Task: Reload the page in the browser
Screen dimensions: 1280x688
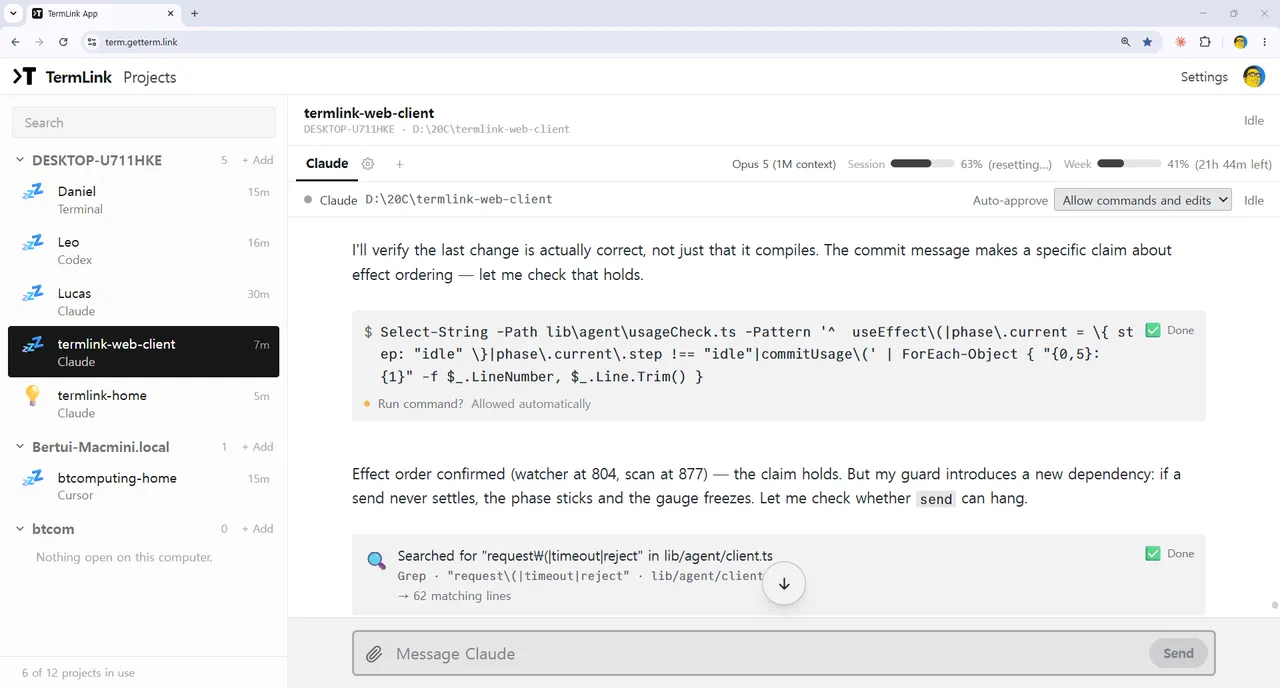Action: point(63,42)
